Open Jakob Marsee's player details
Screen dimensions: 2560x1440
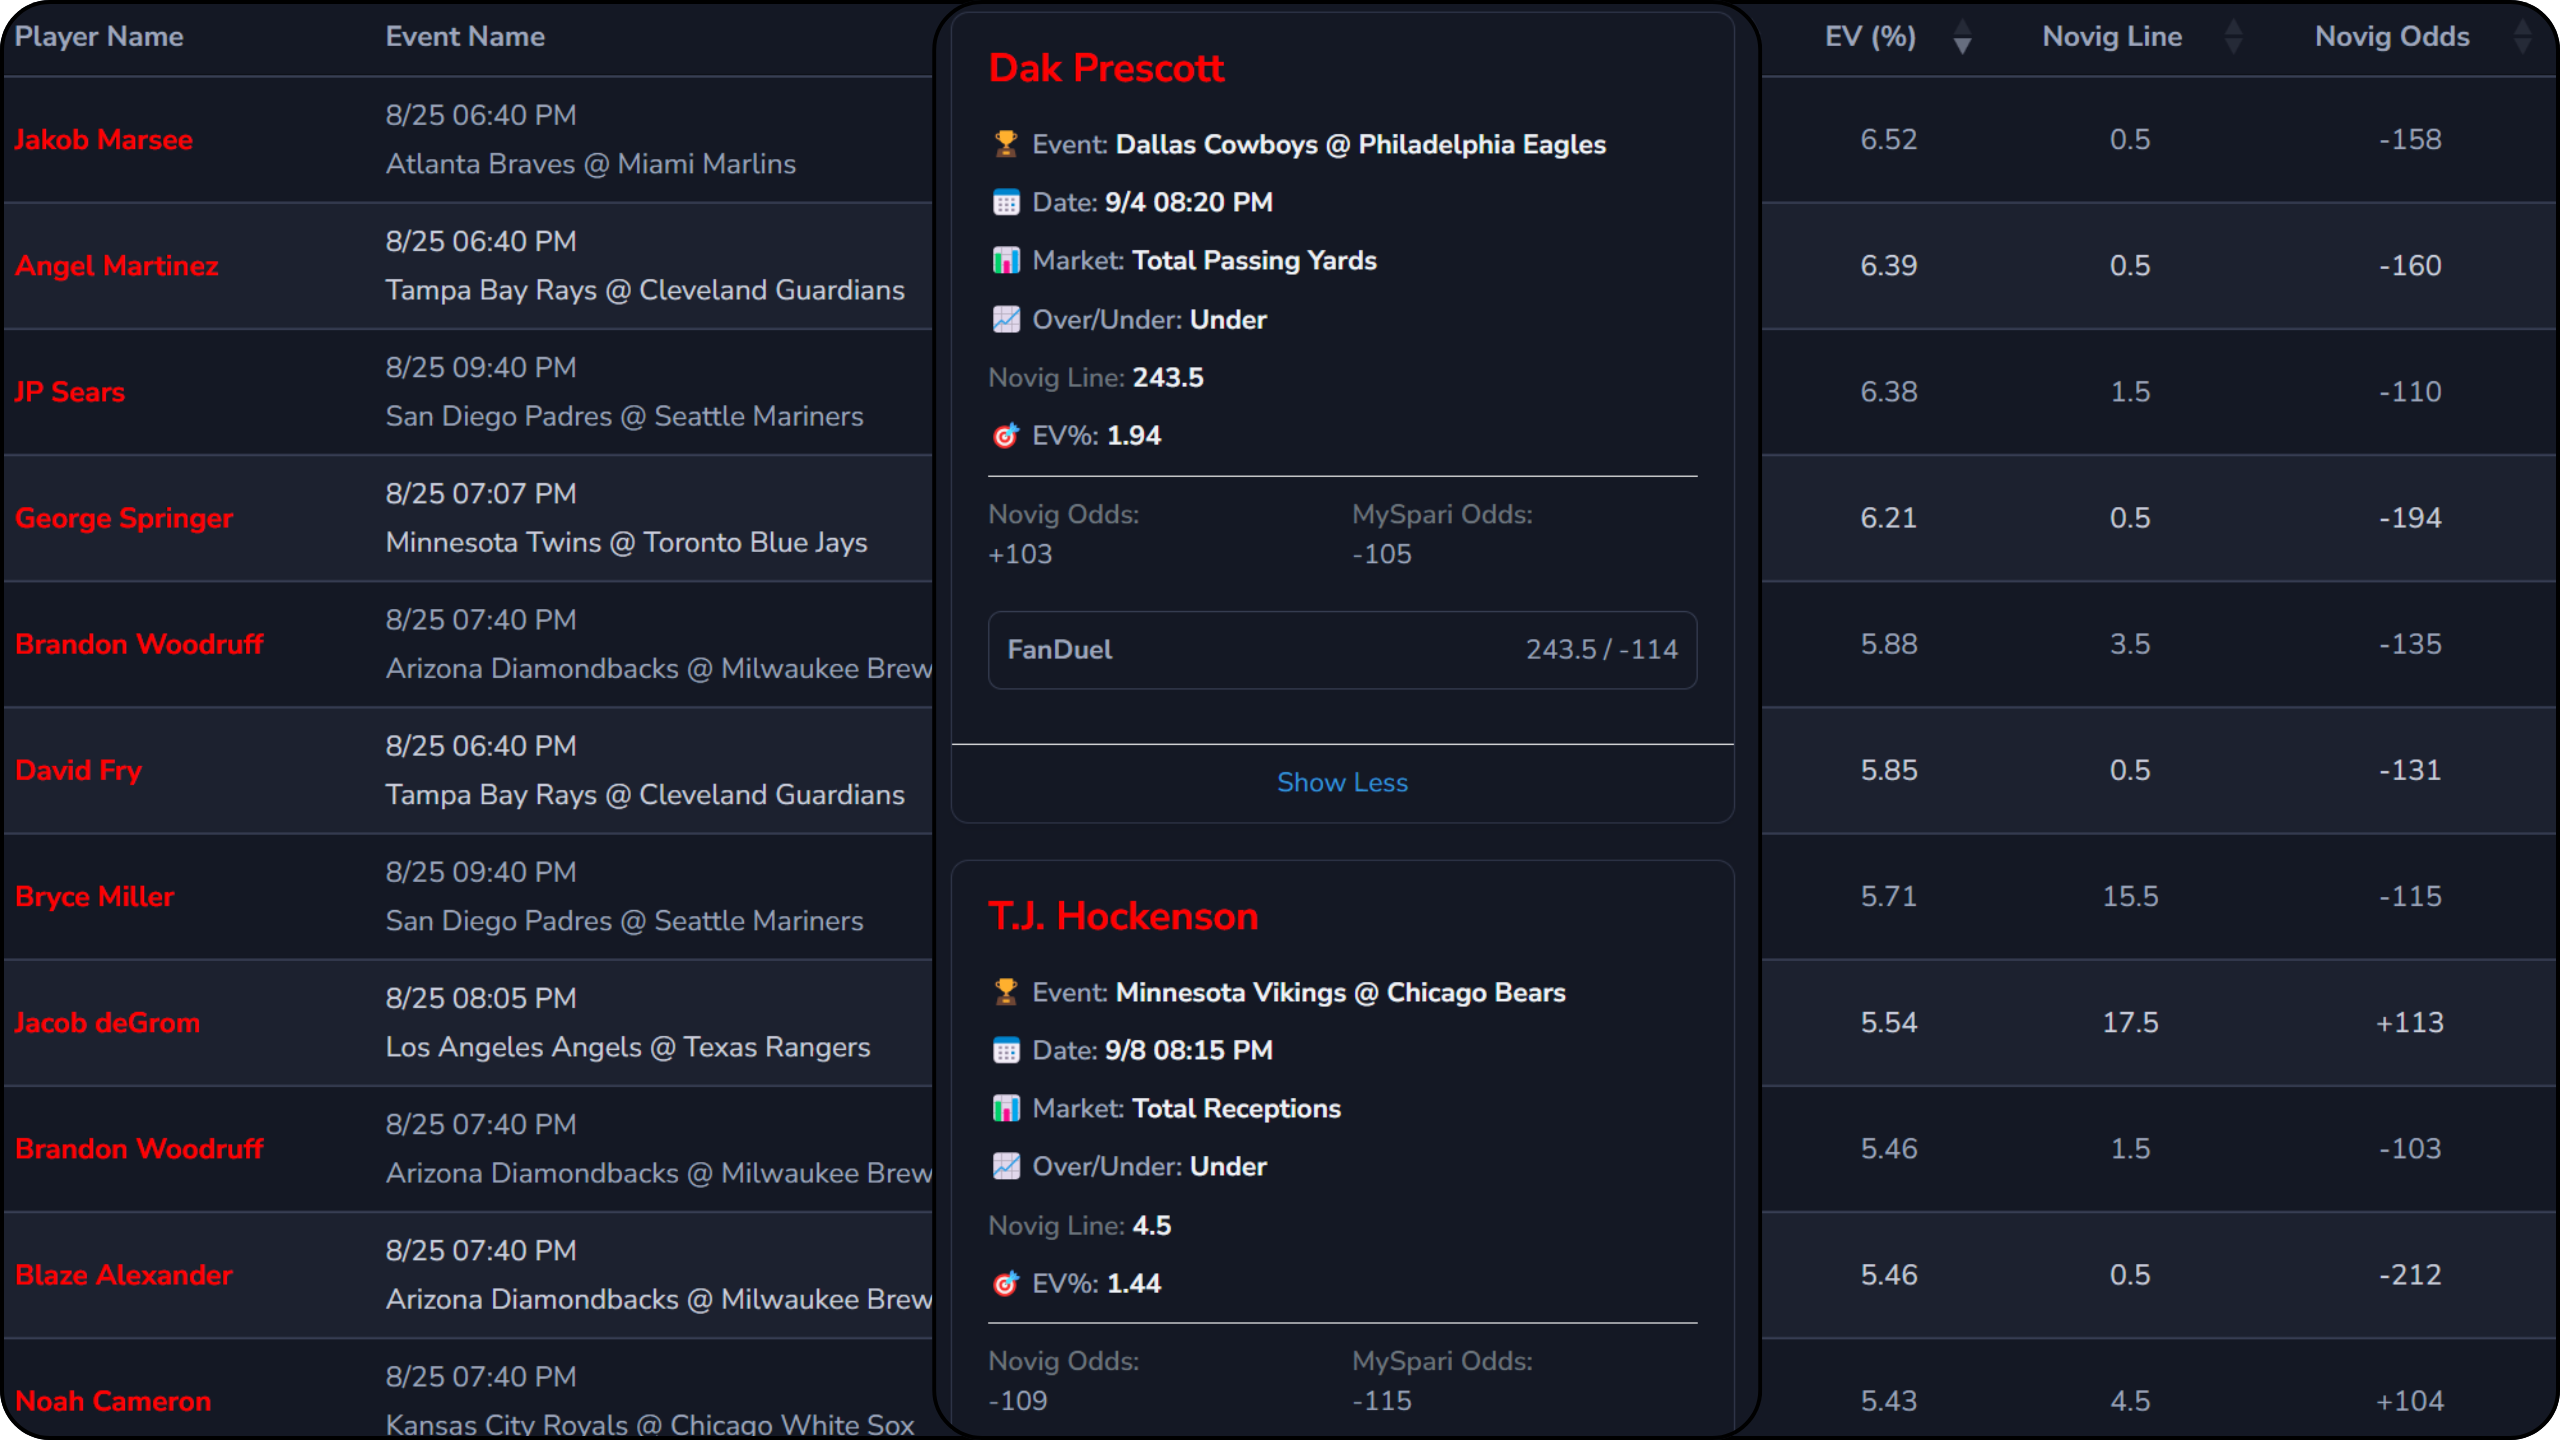104,139
